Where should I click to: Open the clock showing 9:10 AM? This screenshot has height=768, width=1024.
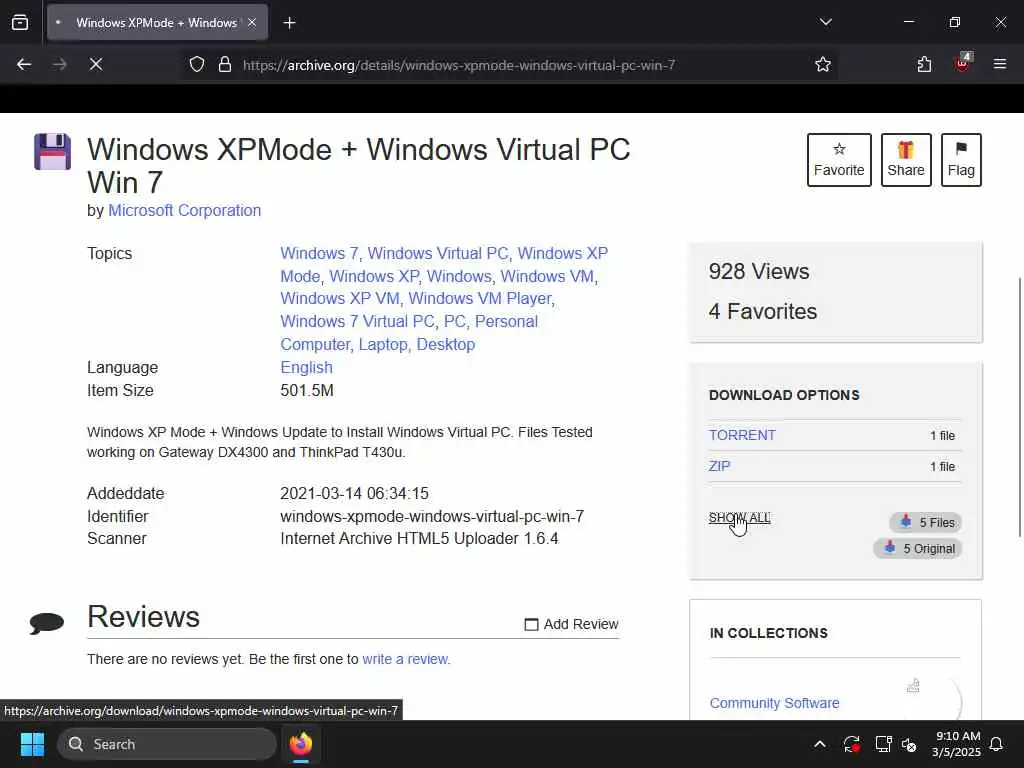[x=956, y=744]
